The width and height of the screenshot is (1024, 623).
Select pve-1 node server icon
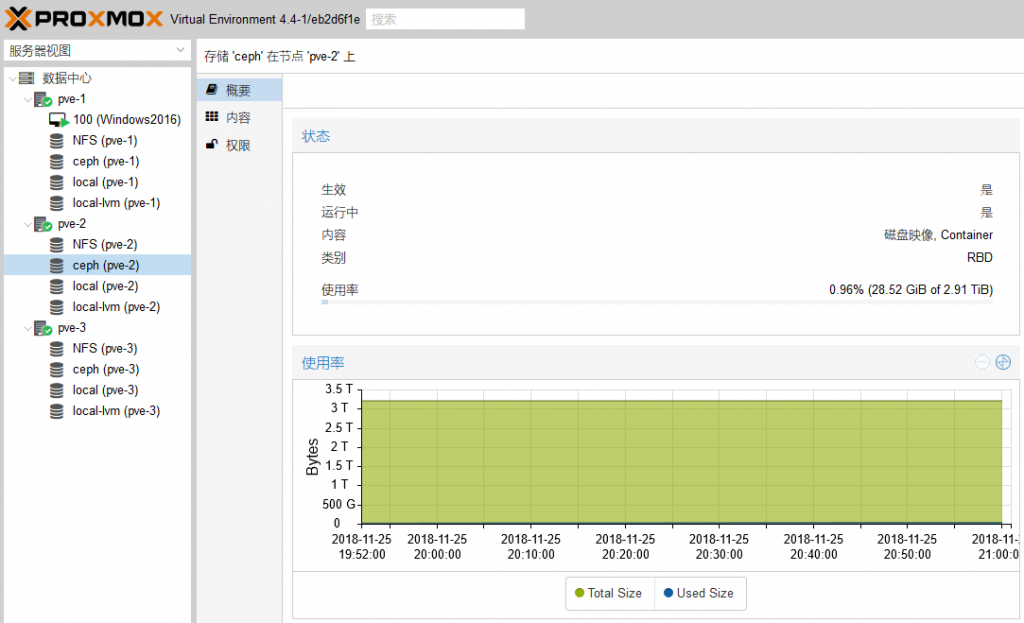(43, 99)
